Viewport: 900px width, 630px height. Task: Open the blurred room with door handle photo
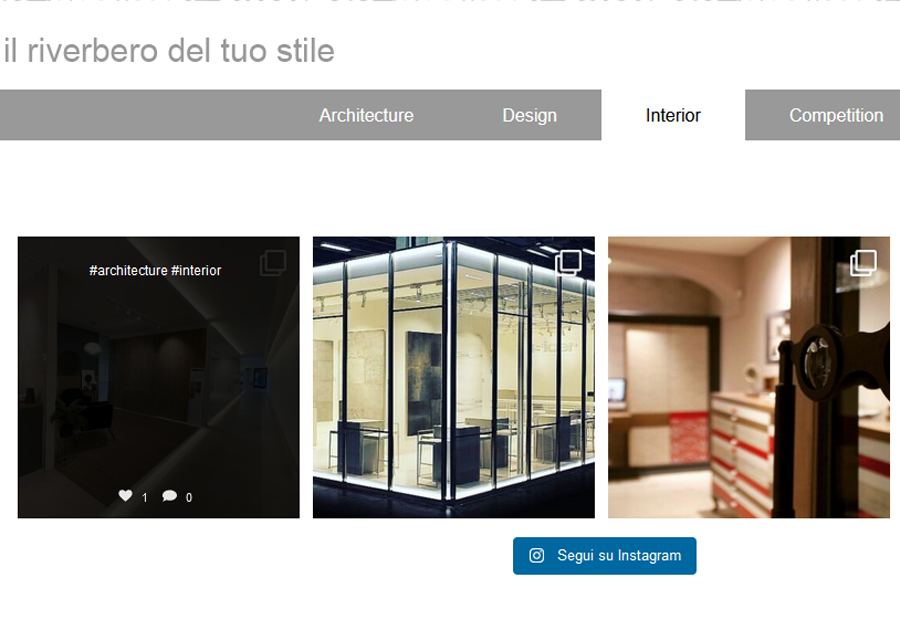click(748, 377)
